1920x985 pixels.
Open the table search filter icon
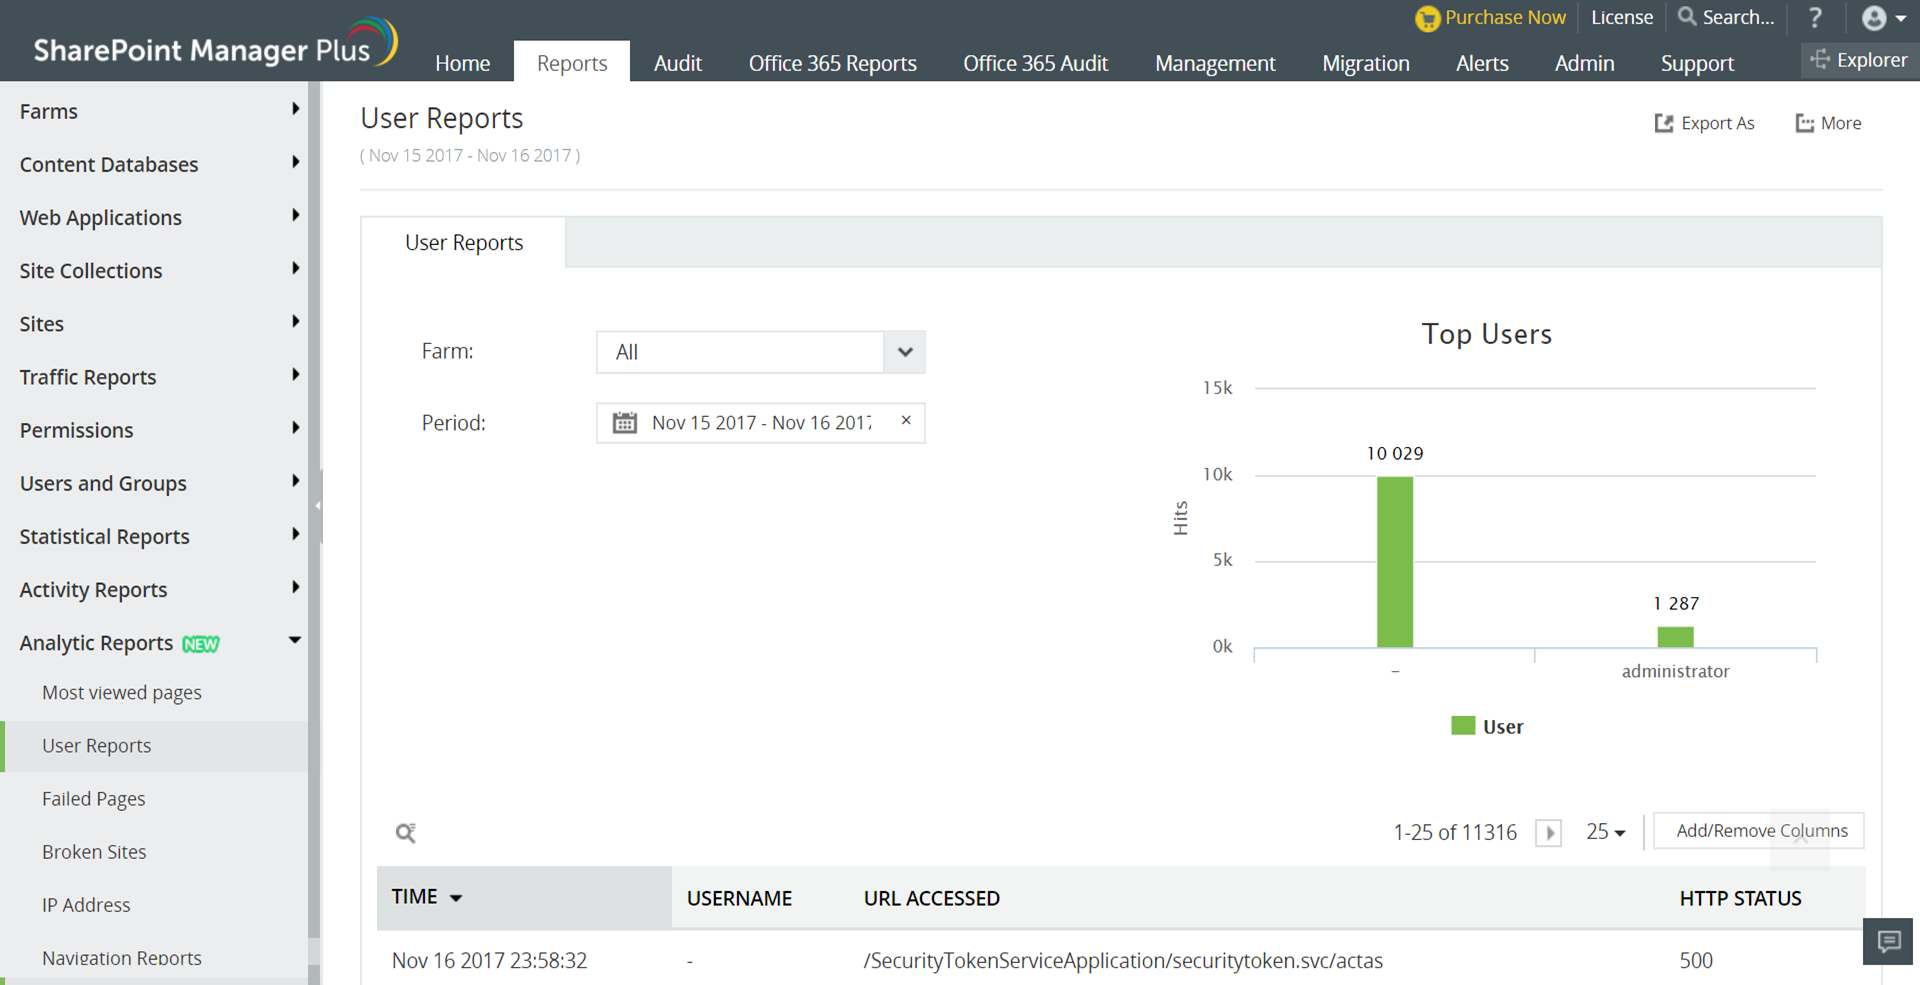click(x=406, y=833)
